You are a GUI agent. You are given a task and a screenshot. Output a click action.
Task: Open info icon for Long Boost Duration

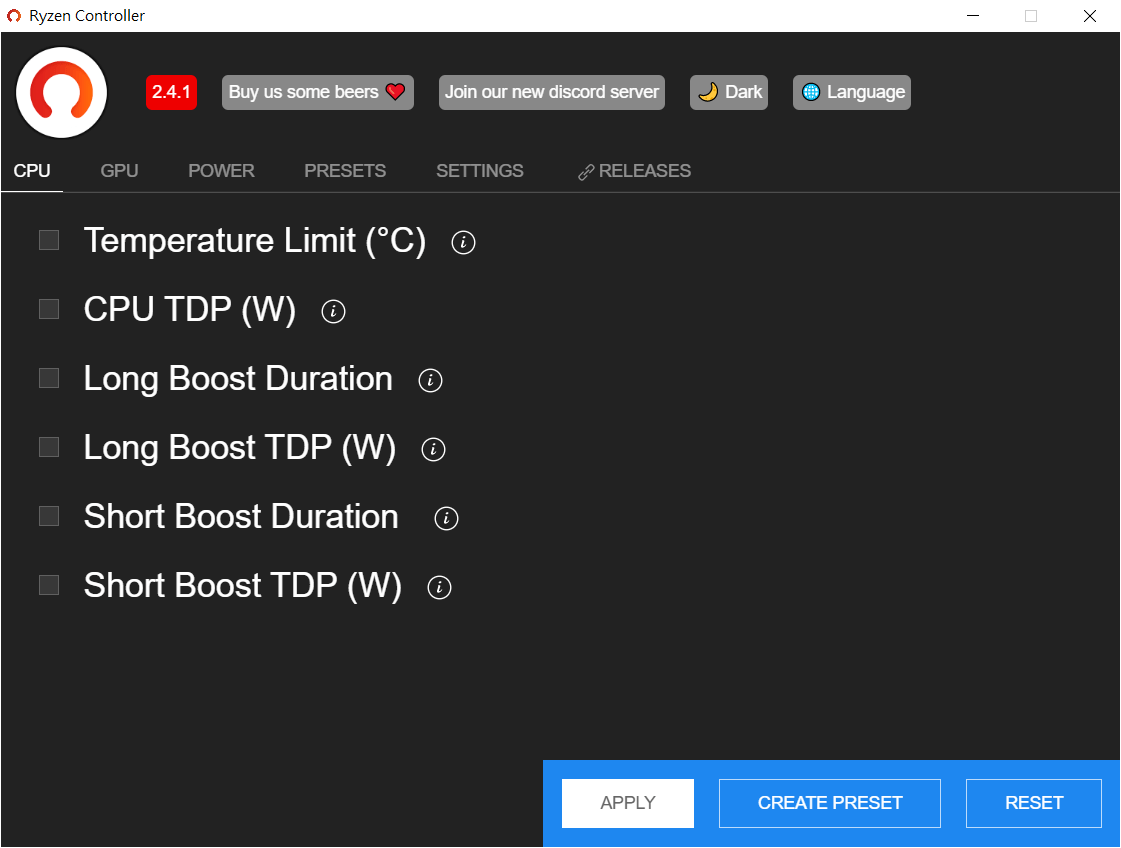(x=430, y=380)
